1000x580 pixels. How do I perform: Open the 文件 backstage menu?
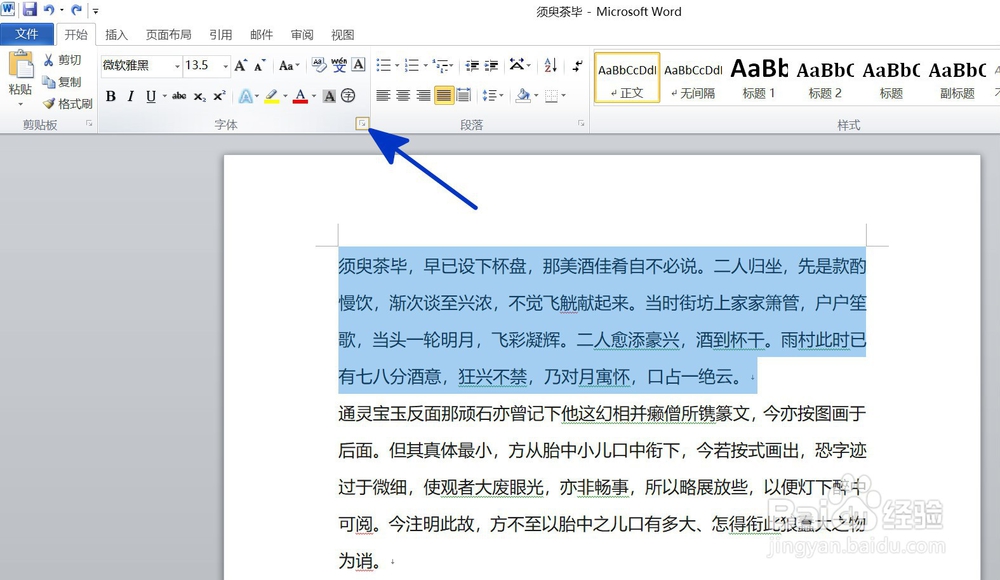[28, 33]
